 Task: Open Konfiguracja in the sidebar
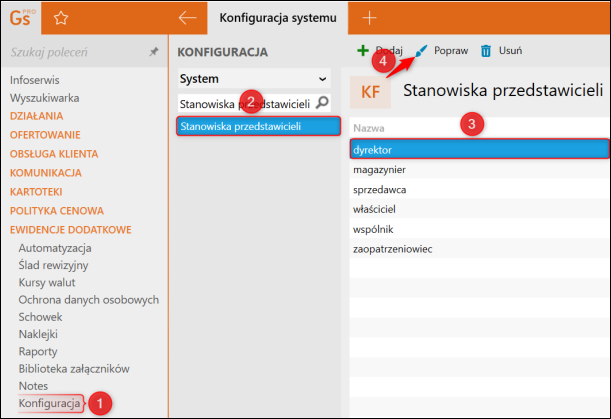(x=49, y=403)
